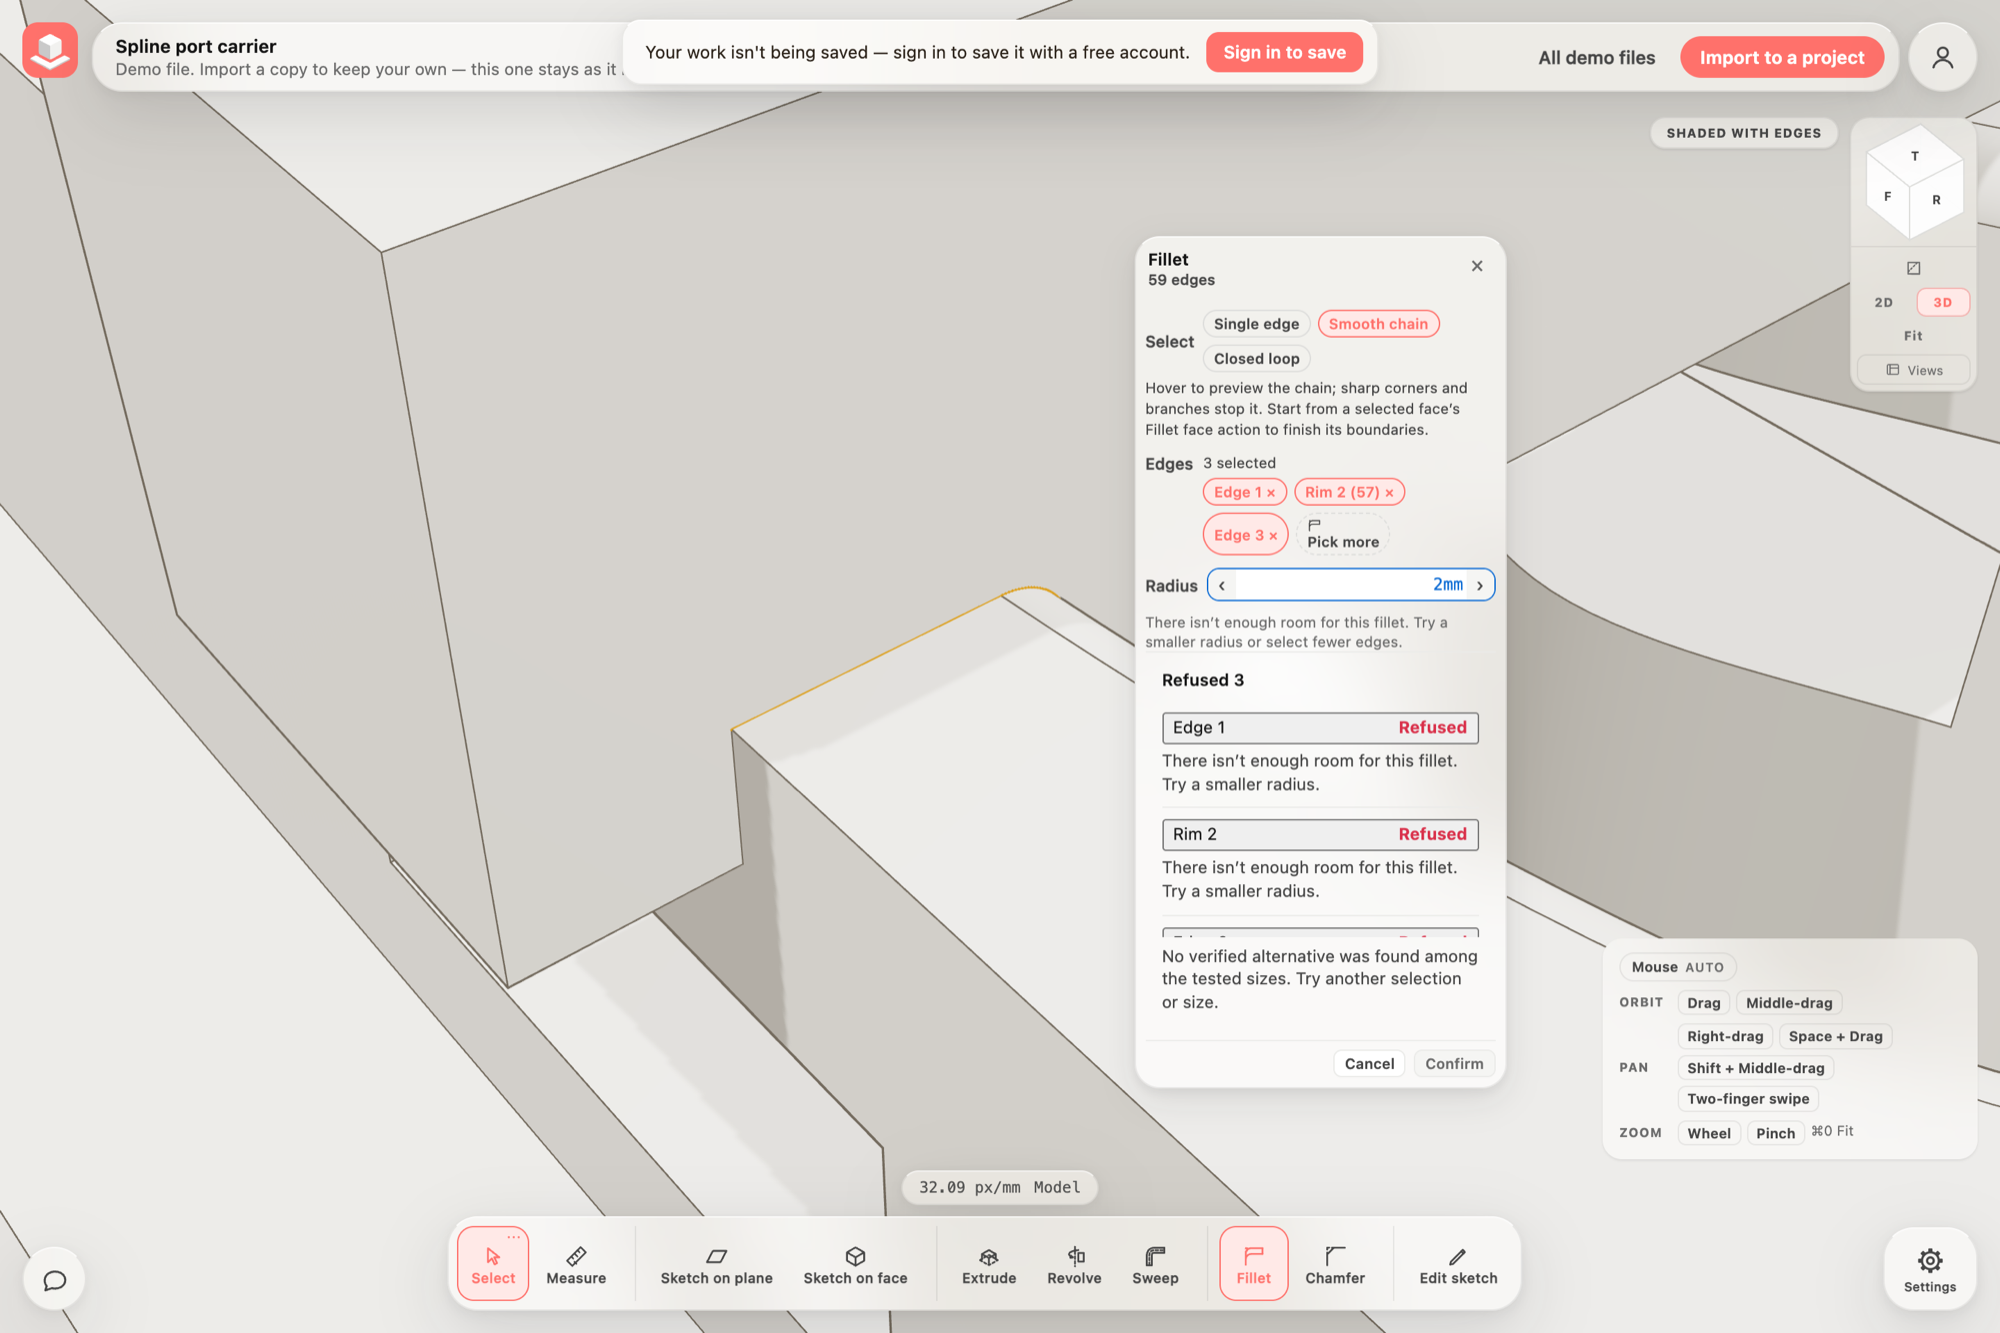The image size is (2000, 1333).
Task: Open All demo files link
Action: (x=1596, y=58)
